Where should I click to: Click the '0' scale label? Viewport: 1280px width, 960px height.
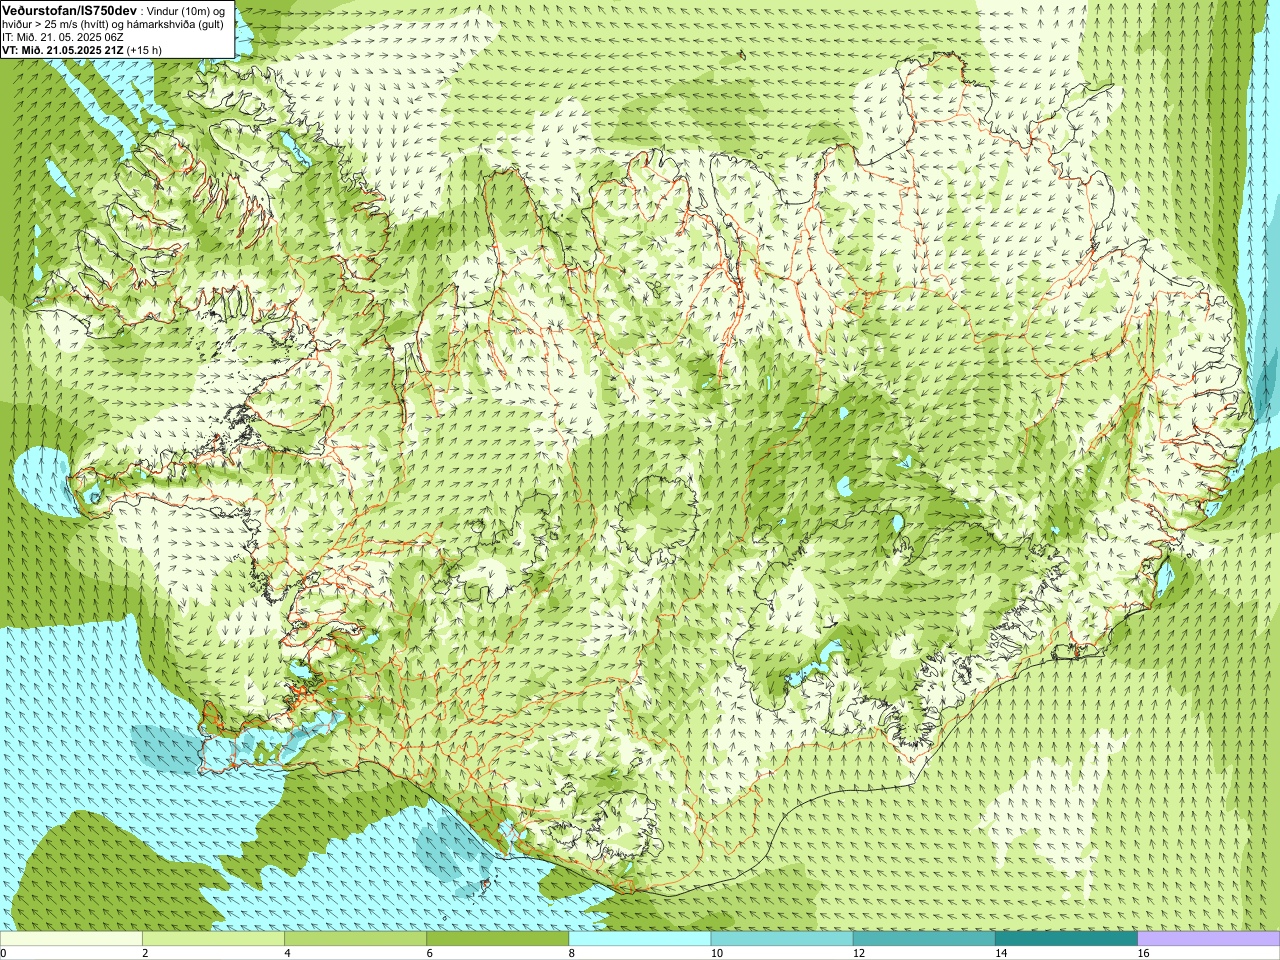pos(3,953)
